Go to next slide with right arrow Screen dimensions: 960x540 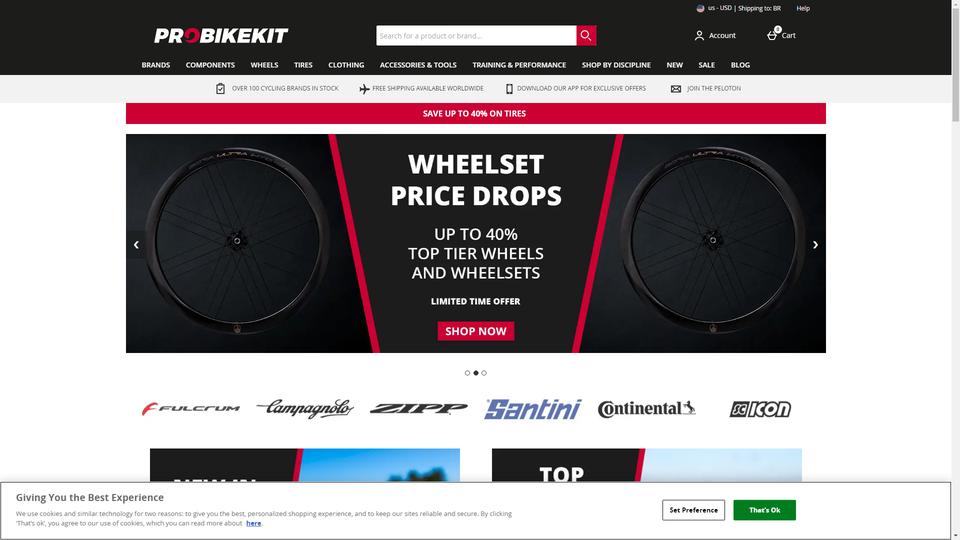tap(815, 244)
